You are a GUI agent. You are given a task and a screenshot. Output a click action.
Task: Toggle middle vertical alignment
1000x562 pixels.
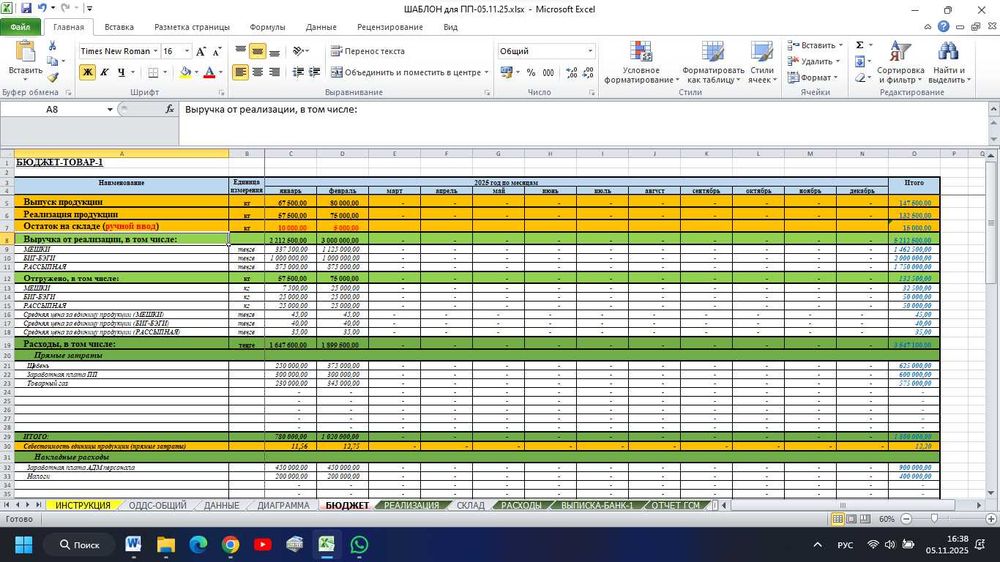257,51
